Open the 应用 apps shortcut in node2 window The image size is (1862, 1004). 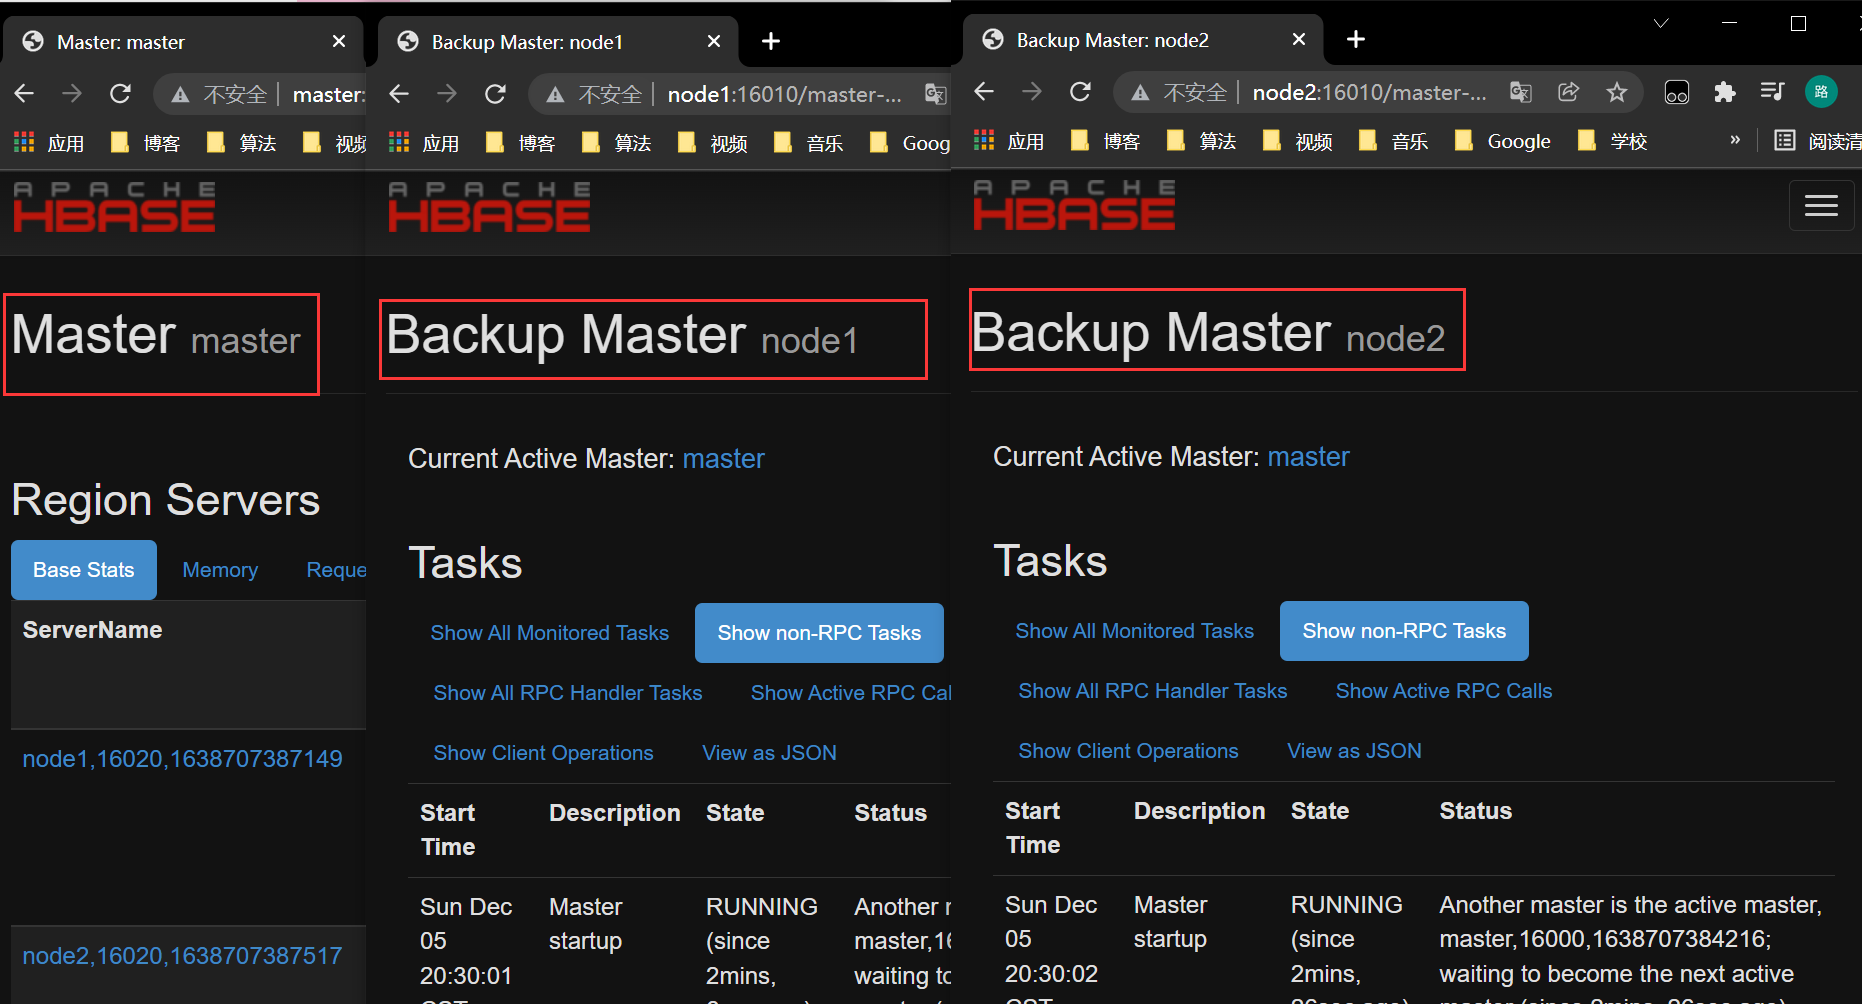click(x=1010, y=141)
